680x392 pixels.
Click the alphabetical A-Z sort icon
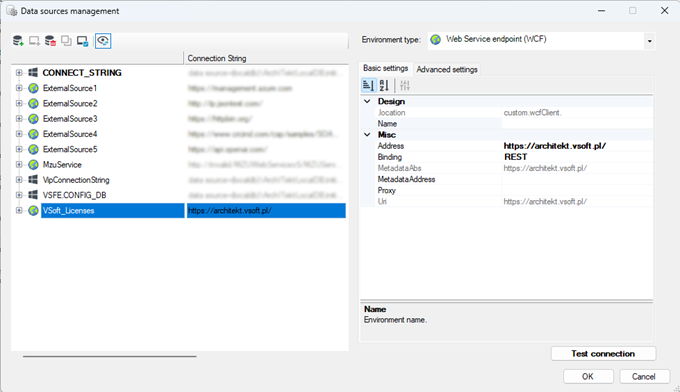384,85
